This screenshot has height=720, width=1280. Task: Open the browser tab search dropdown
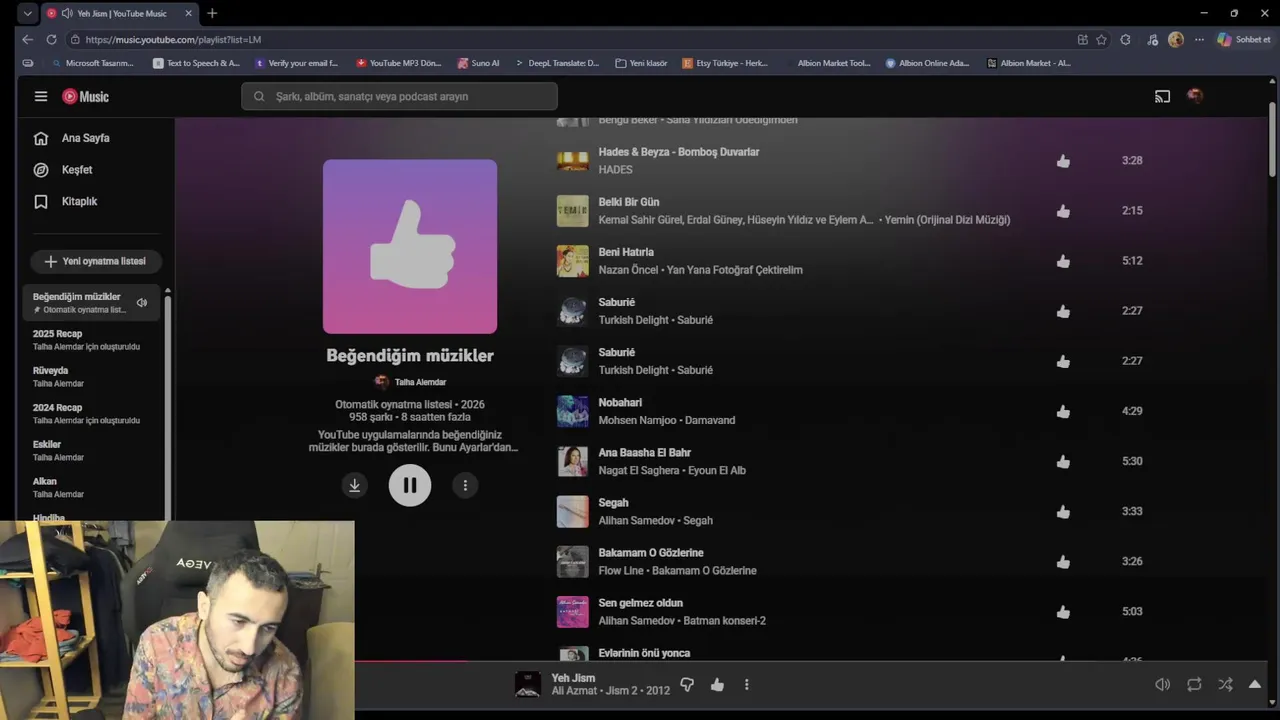click(27, 13)
